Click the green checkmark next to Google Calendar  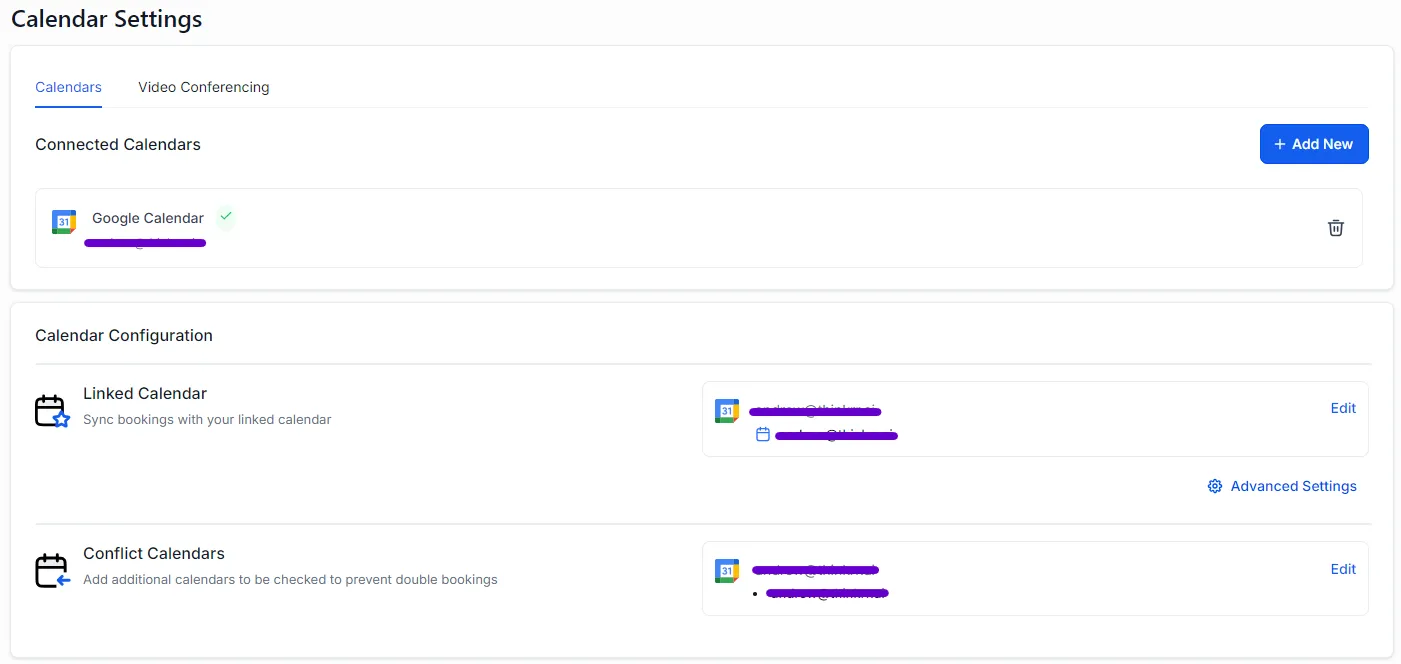coord(225,216)
